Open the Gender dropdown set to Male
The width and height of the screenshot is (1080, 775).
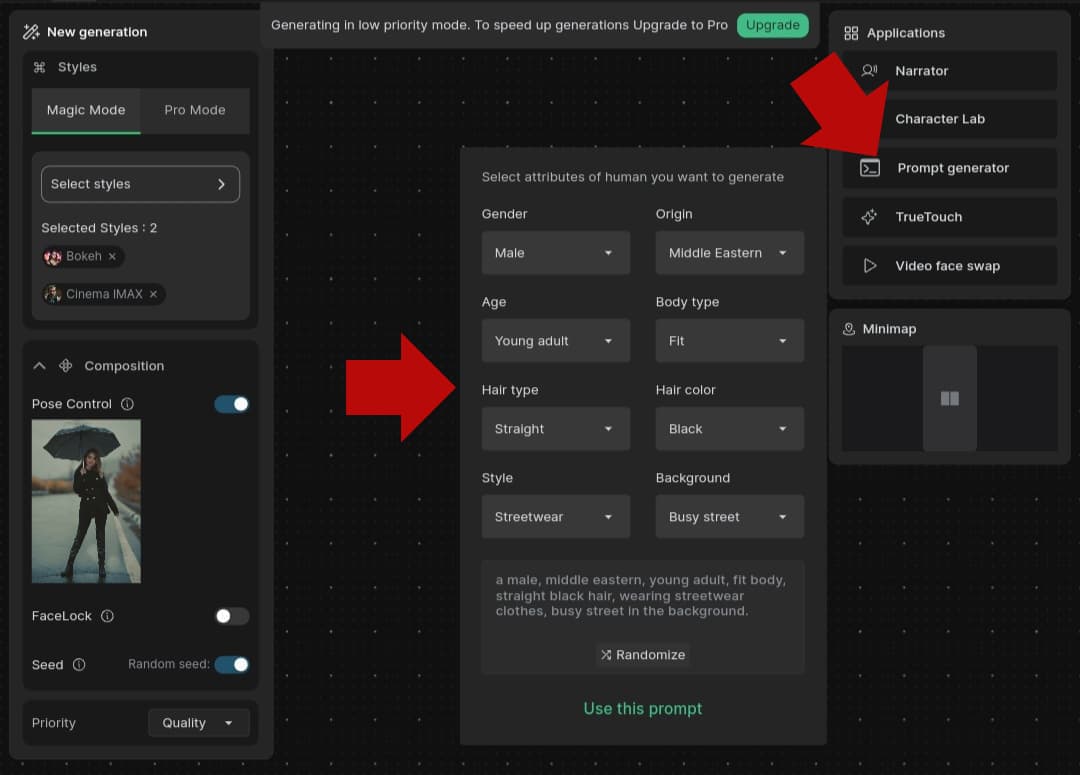(555, 253)
